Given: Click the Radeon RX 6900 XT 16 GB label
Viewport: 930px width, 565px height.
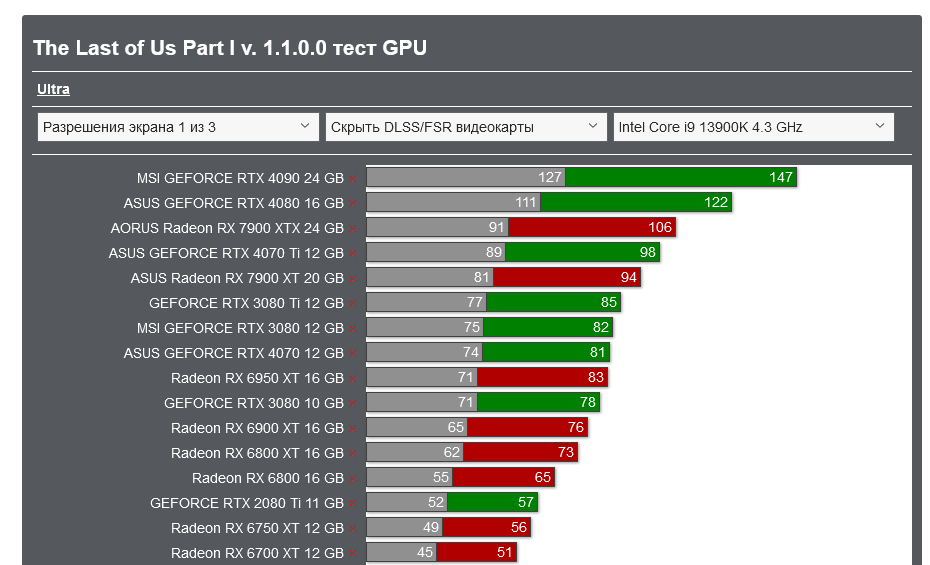Looking at the screenshot, I should pyautogui.click(x=257, y=428).
